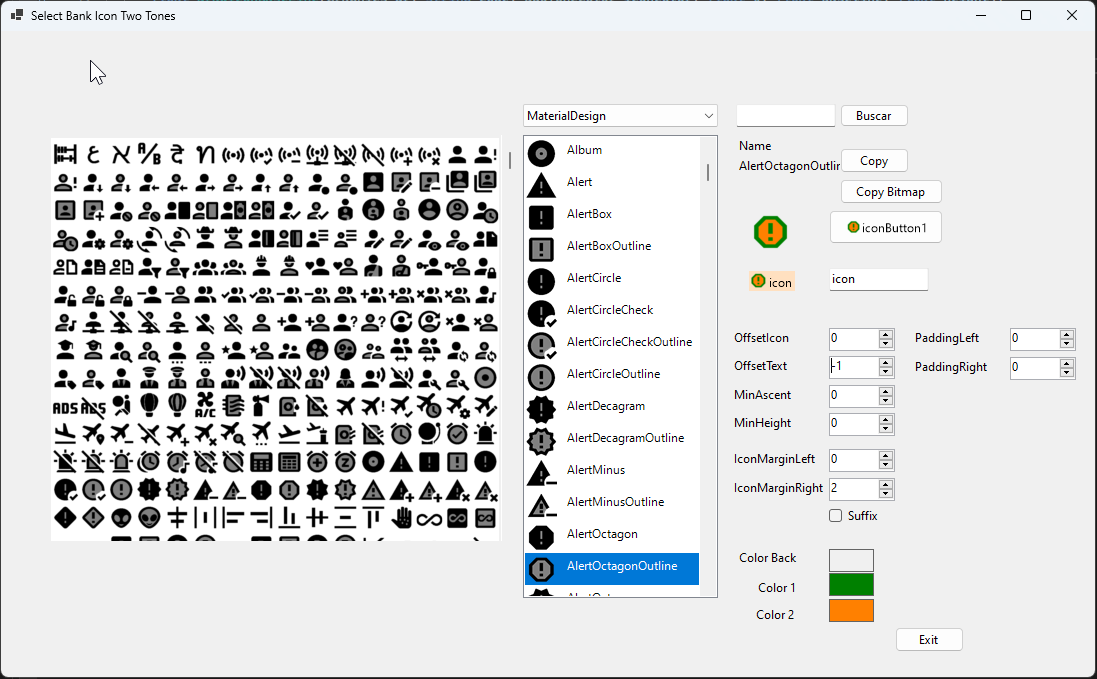The width and height of the screenshot is (1097, 679).
Task: Increase OffsetText using its up arrow
Action: point(885,362)
